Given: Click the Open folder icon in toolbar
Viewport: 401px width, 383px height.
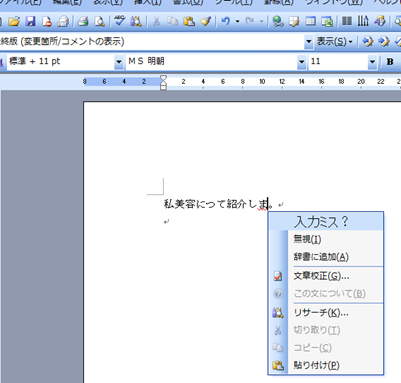Looking at the screenshot, I should tap(14, 22).
